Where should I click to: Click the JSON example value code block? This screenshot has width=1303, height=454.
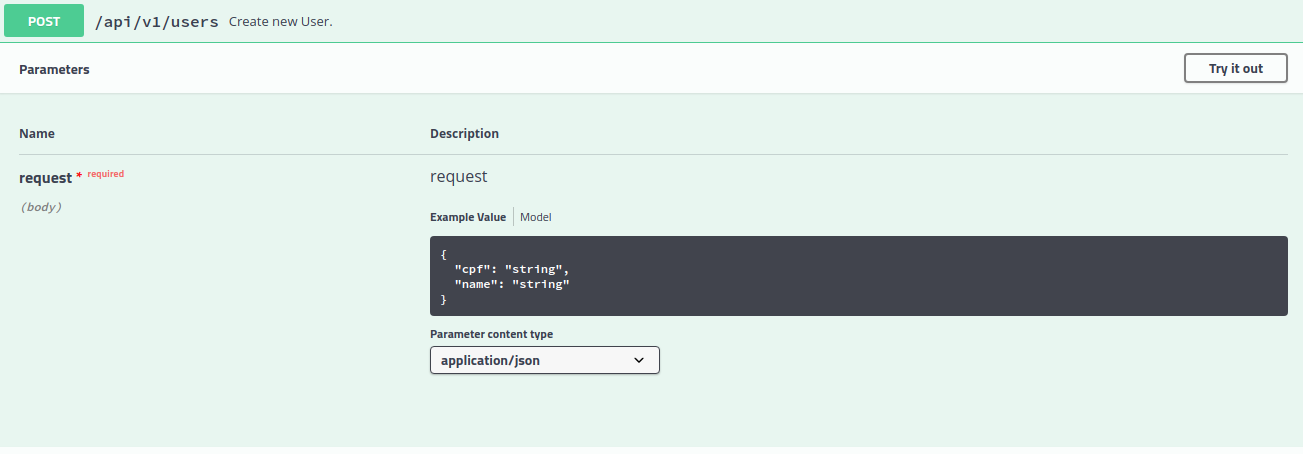point(858,276)
